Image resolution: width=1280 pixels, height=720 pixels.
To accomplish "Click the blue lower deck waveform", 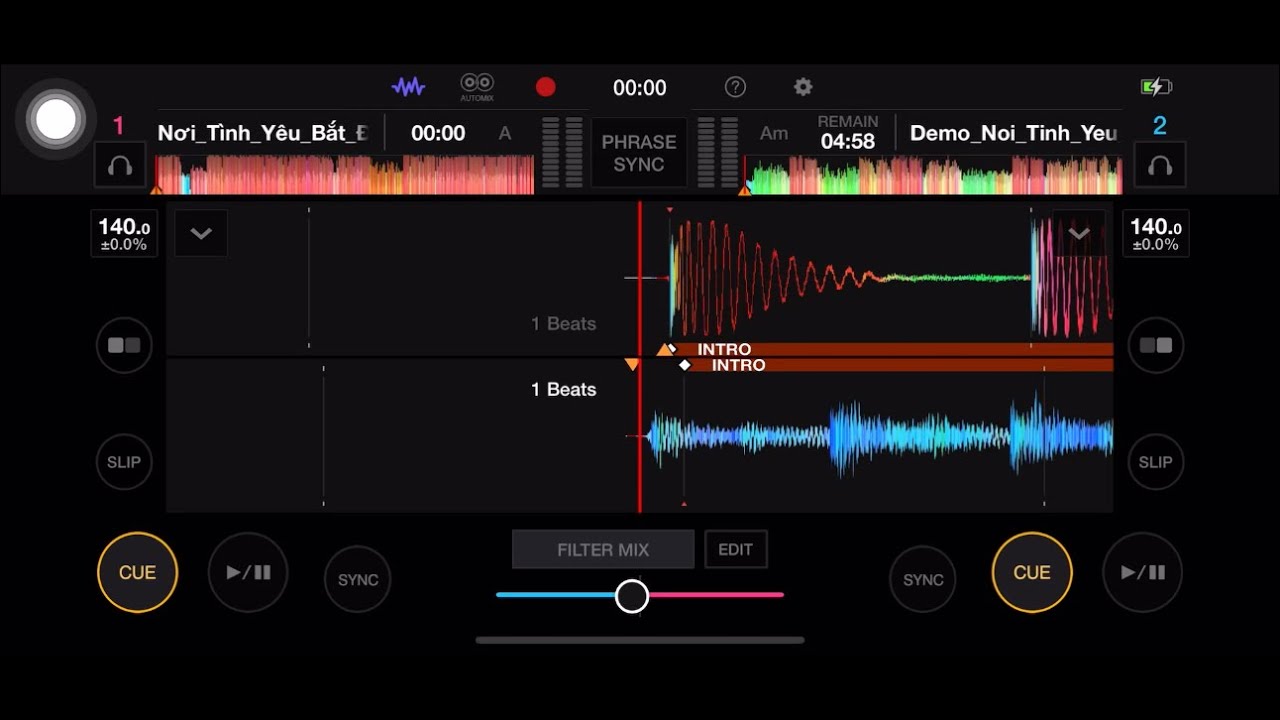I will 880,437.
